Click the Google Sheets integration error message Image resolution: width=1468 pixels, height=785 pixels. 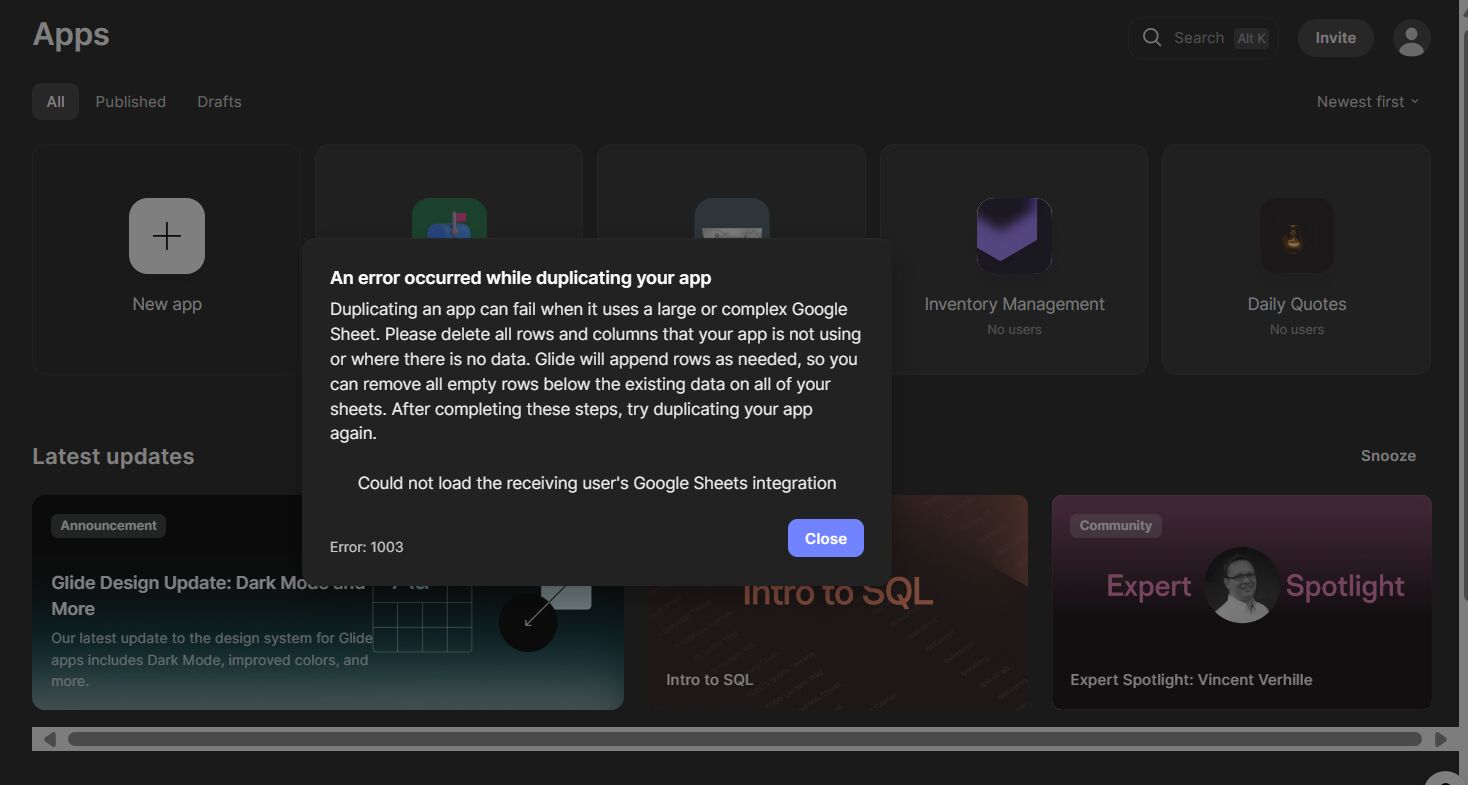pos(597,483)
